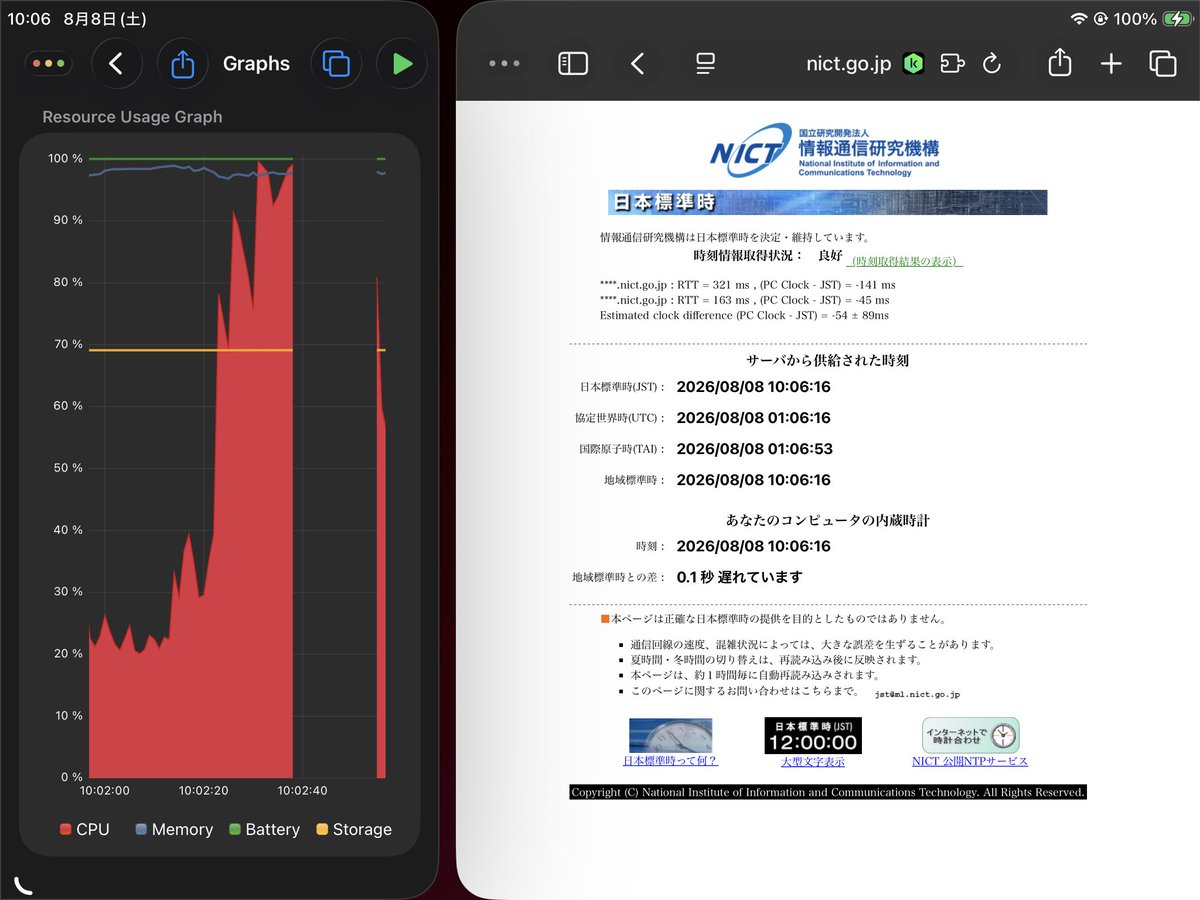The image size is (1200, 900).
Task: Tap the battery 100% indicator
Action: pyautogui.click(x=1152, y=19)
